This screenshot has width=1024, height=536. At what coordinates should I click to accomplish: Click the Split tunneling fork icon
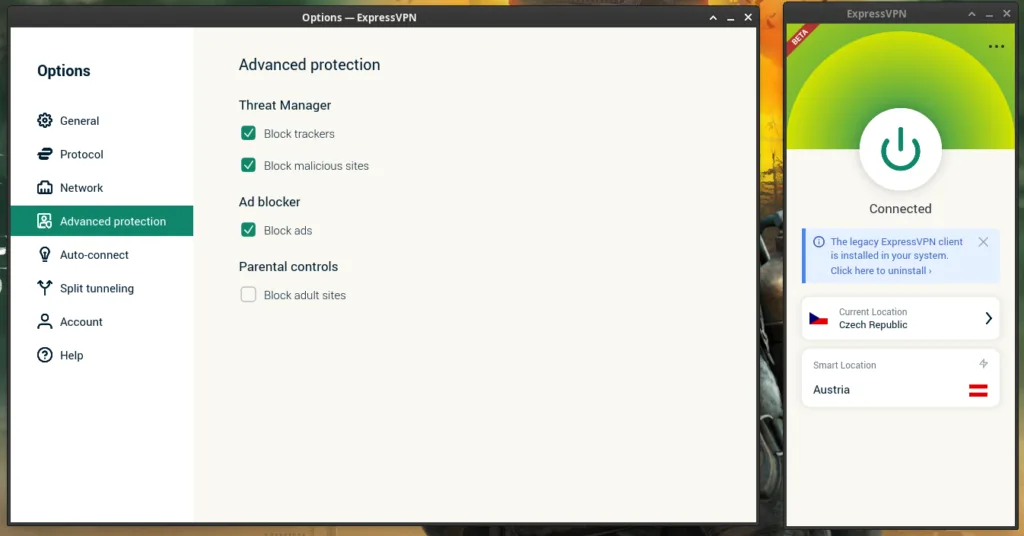(44, 288)
